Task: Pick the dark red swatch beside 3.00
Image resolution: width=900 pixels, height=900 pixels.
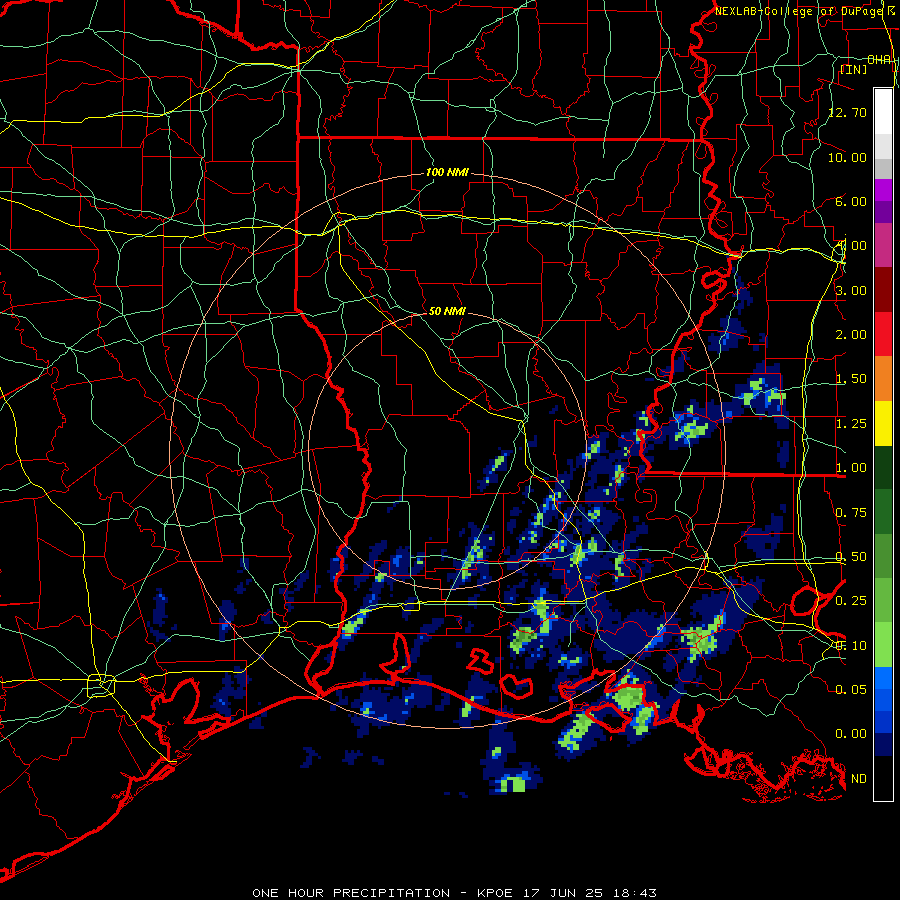Action: (x=883, y=290)
